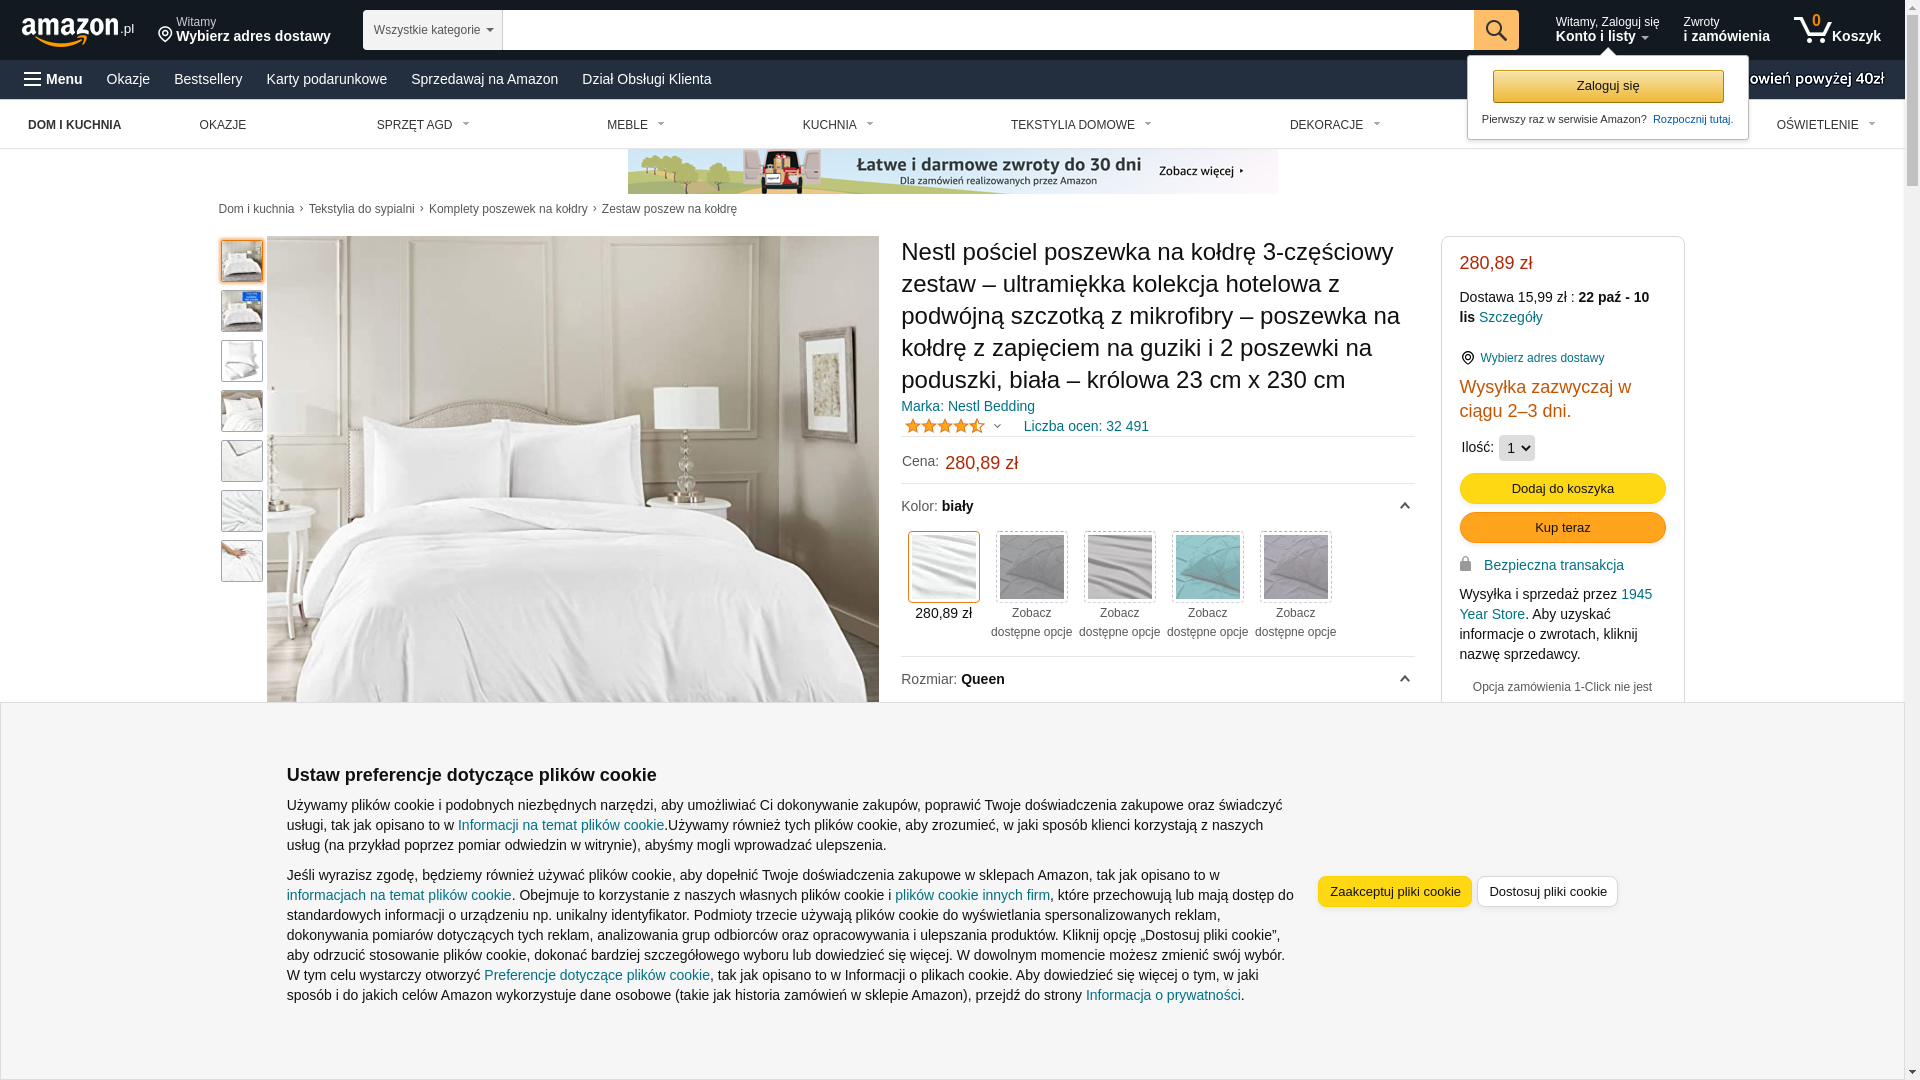
Task: Go to the Amazon.pl logo home
Action: coord(78,30)
